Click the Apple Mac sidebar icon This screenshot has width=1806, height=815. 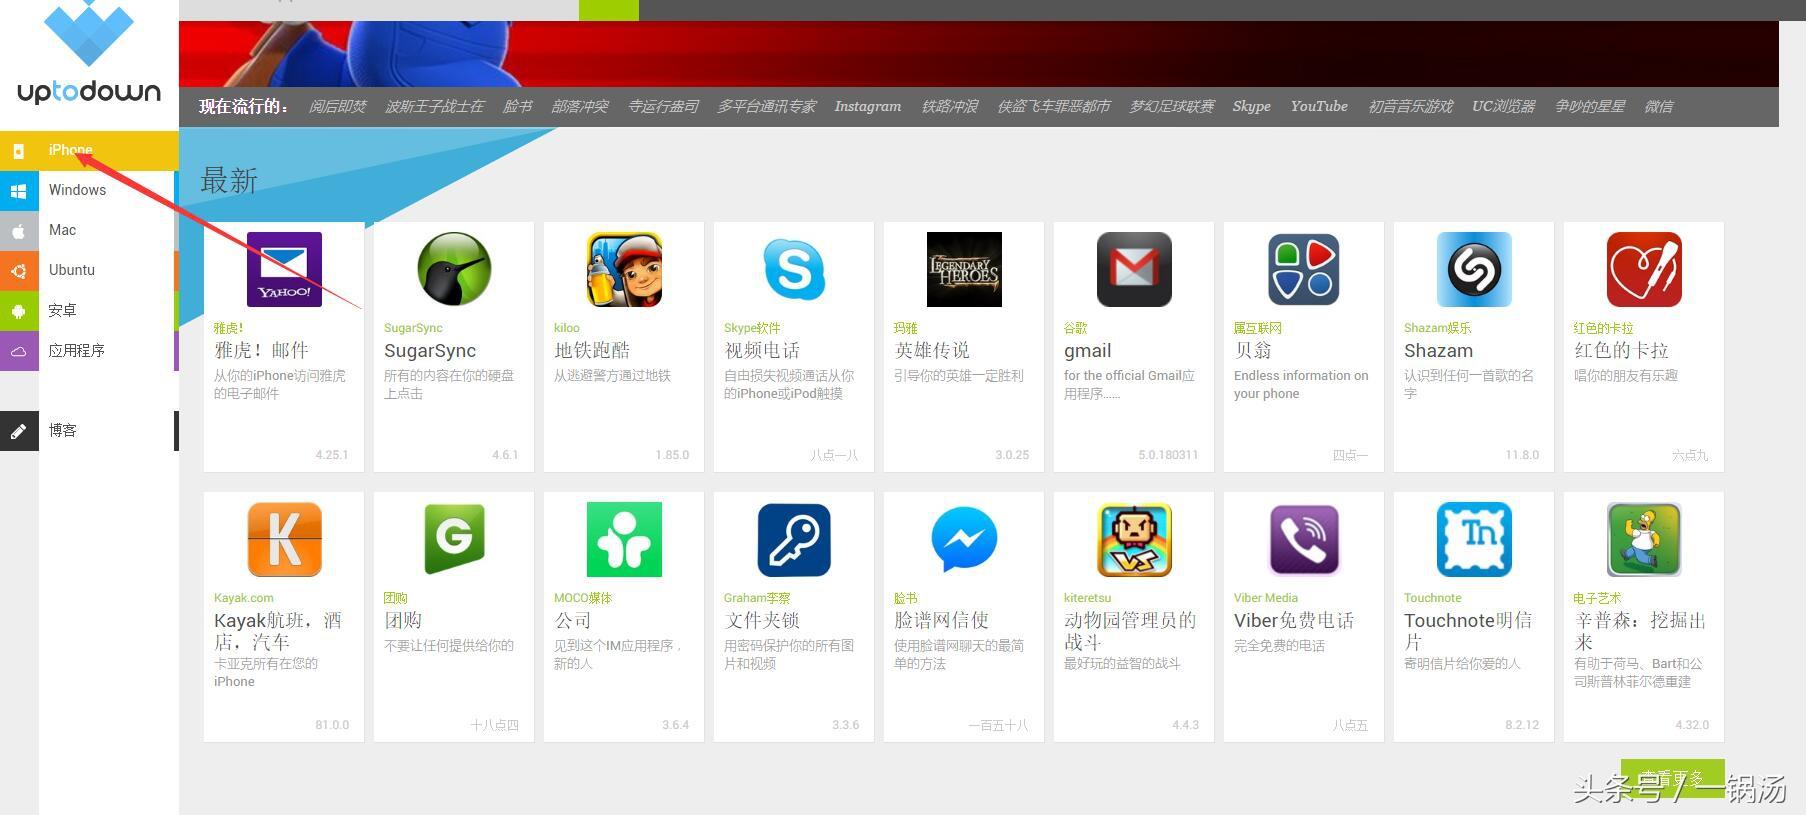19,231
